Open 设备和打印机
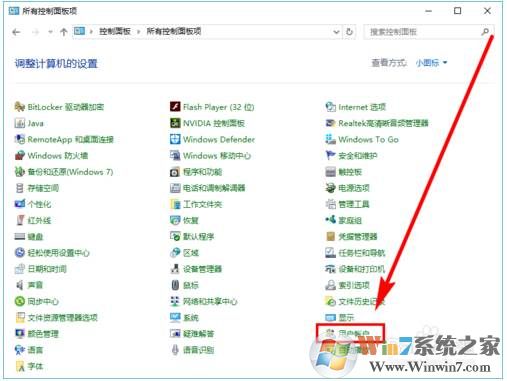 [355, 269]
